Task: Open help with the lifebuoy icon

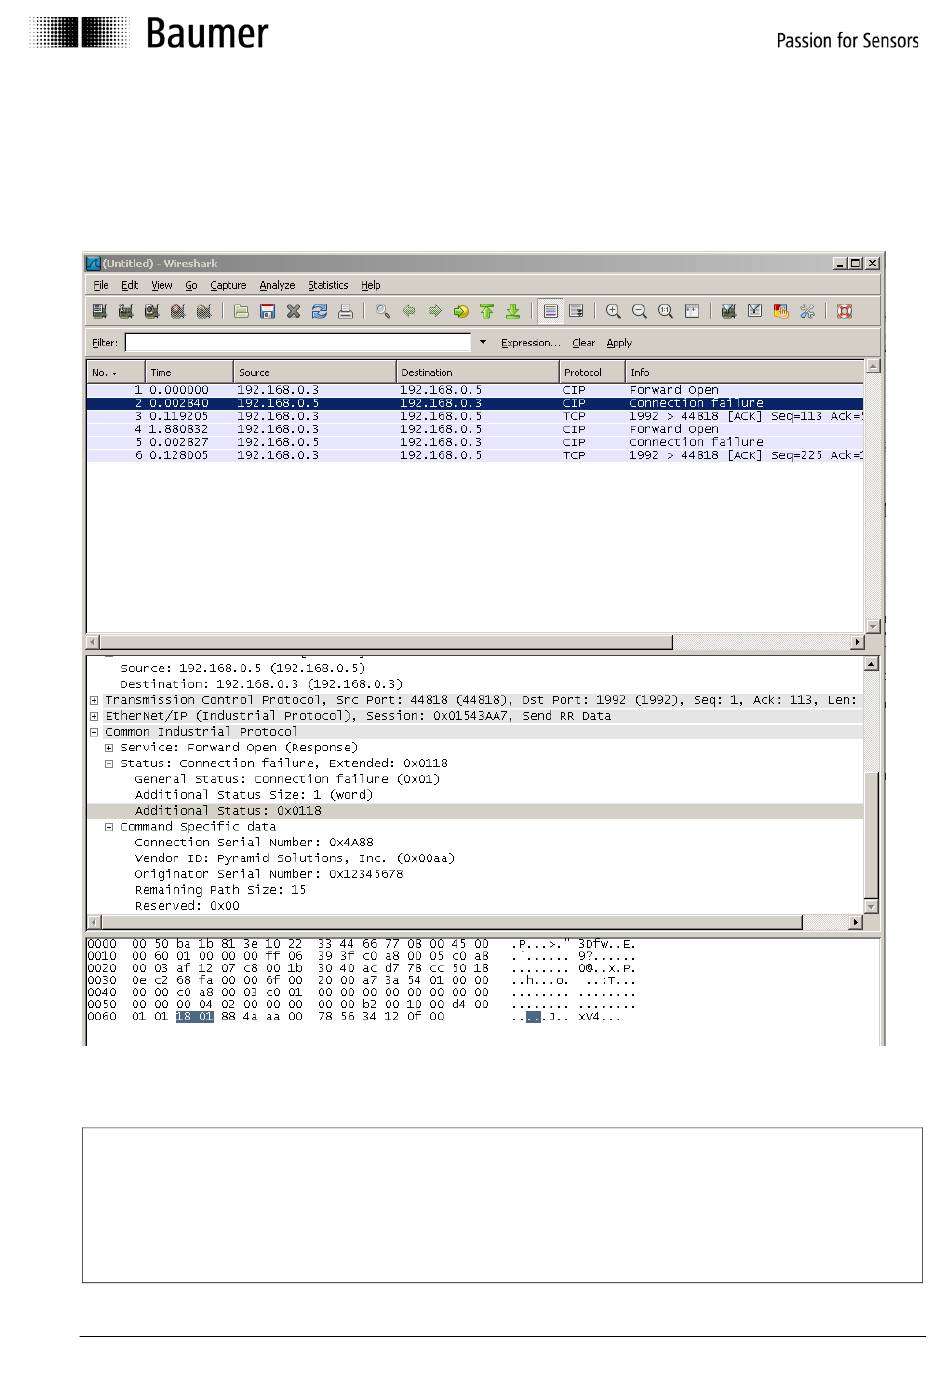Action: pos(845,311)
